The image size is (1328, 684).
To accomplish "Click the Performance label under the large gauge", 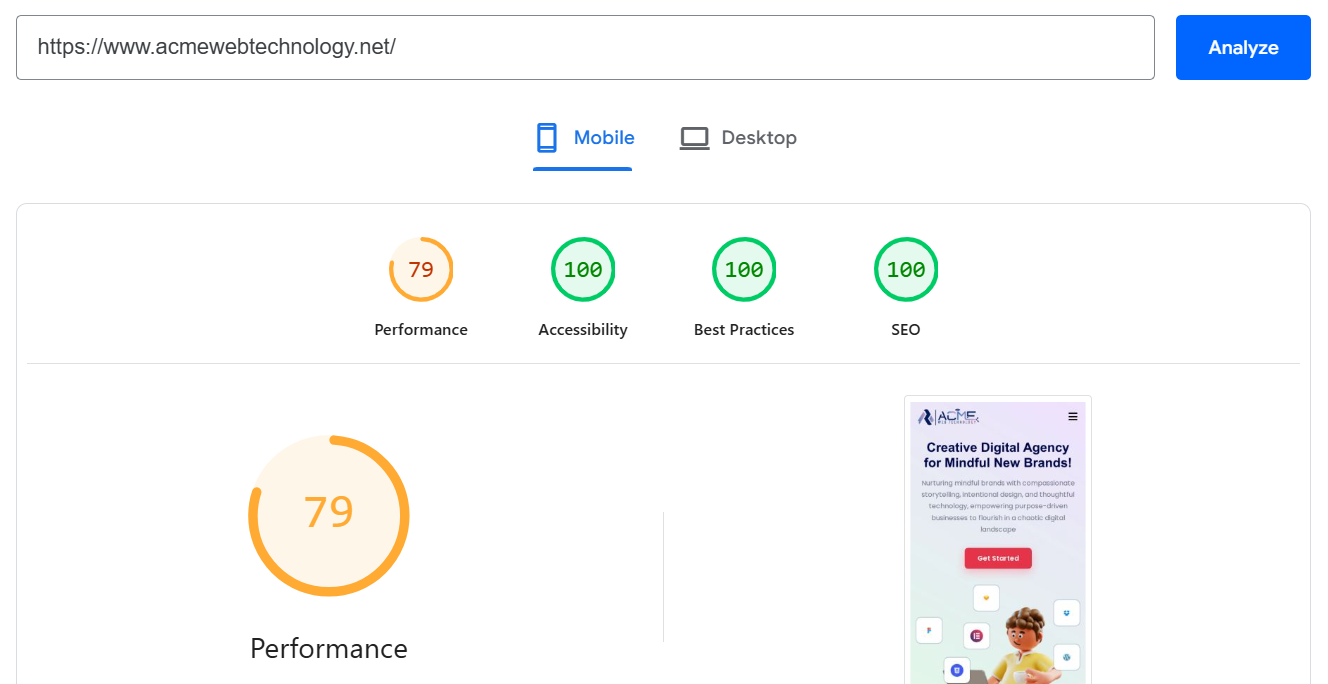I will (x=328, y=648).
